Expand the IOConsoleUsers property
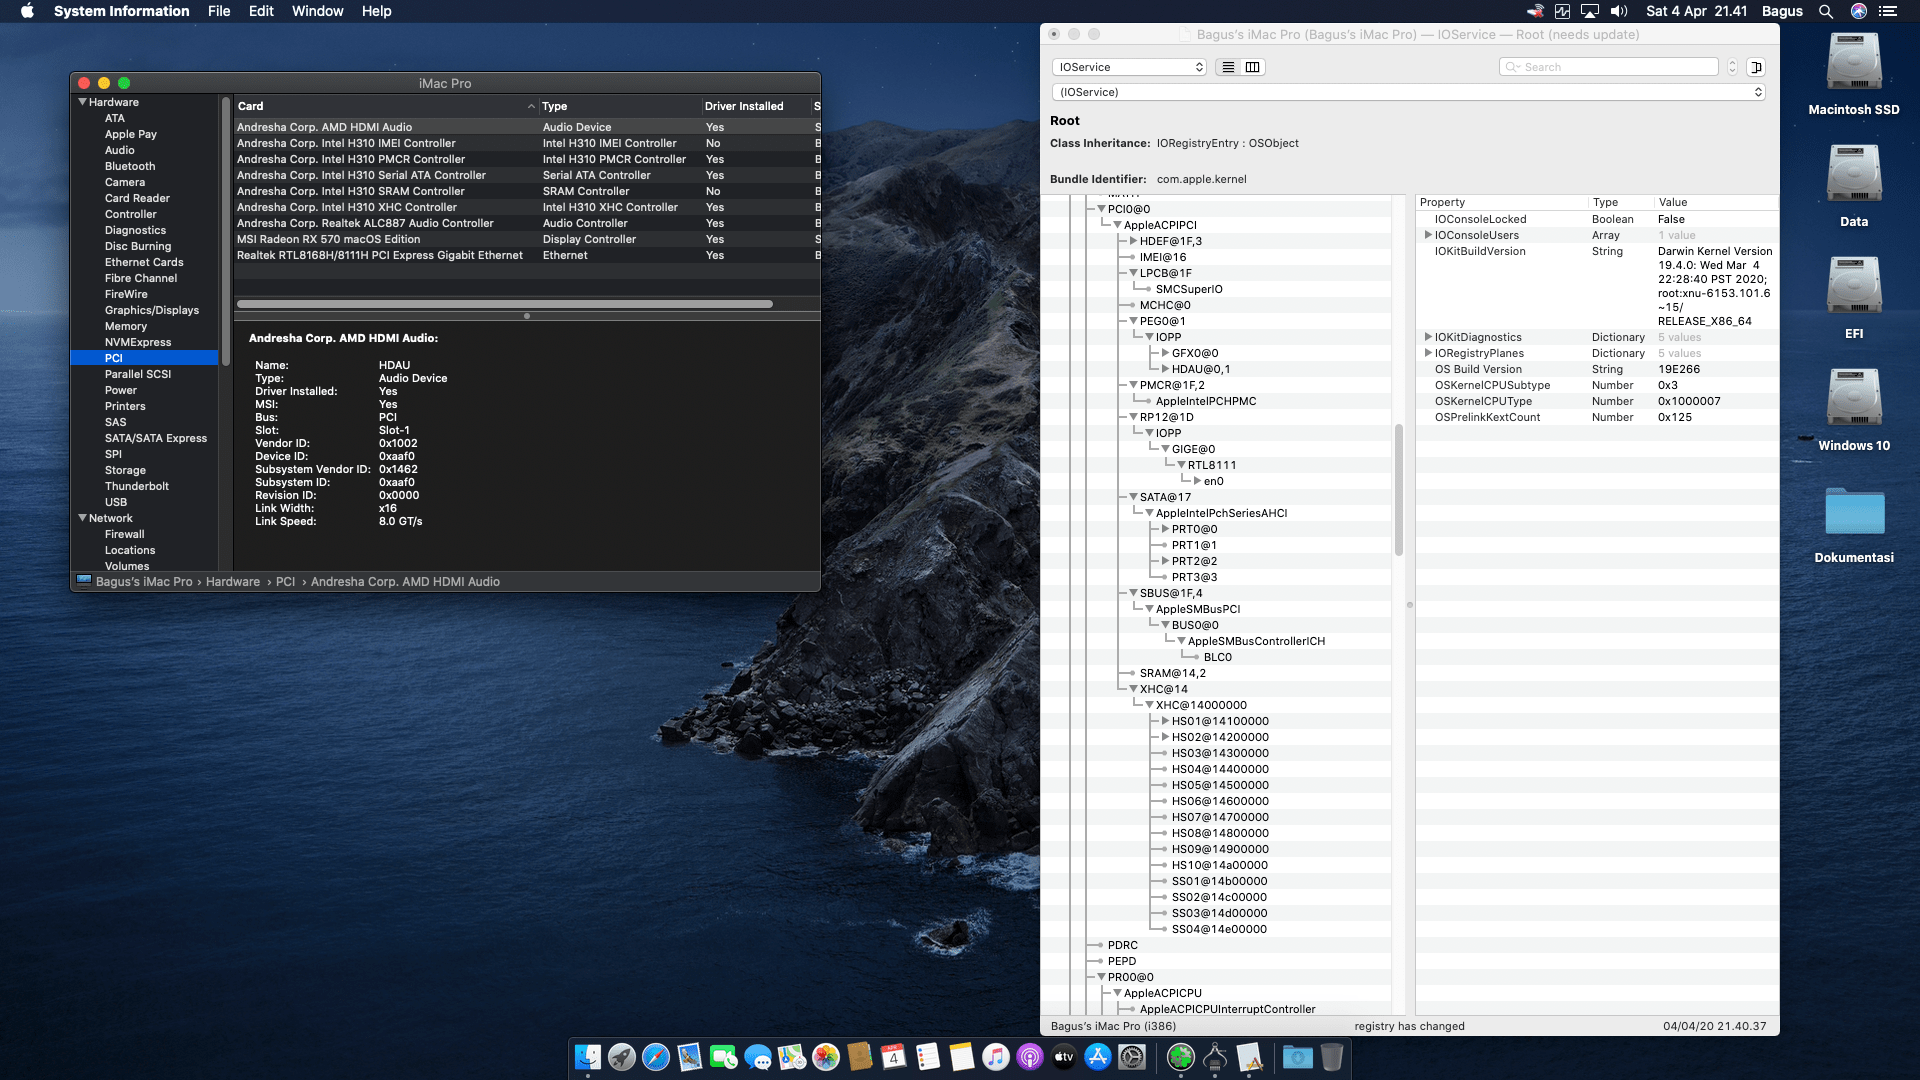1920x1080 pixels. [x=1428, y=235]
